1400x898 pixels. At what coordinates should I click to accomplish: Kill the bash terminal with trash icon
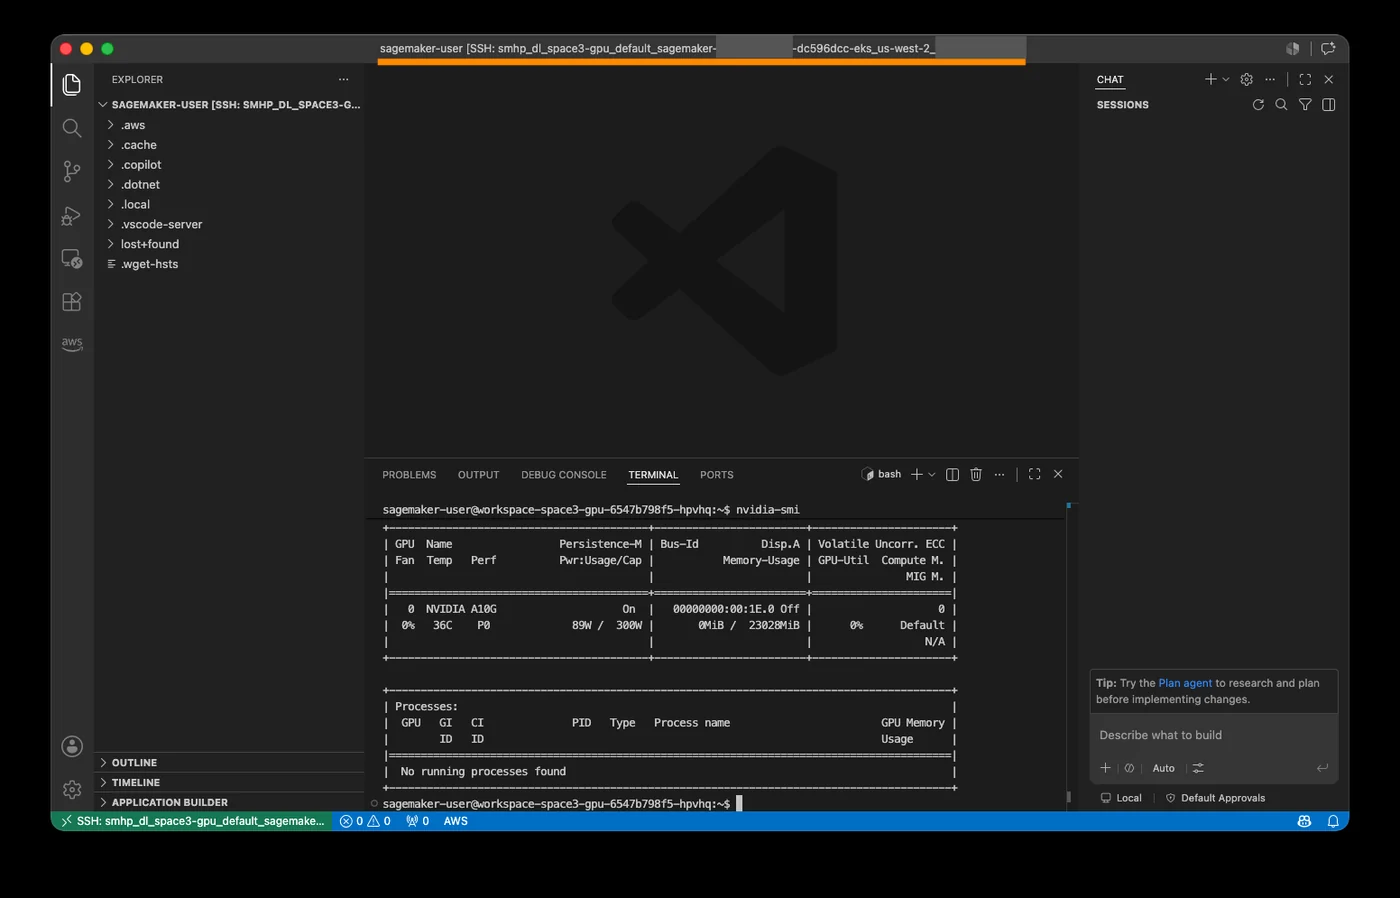tap(976, 474)
